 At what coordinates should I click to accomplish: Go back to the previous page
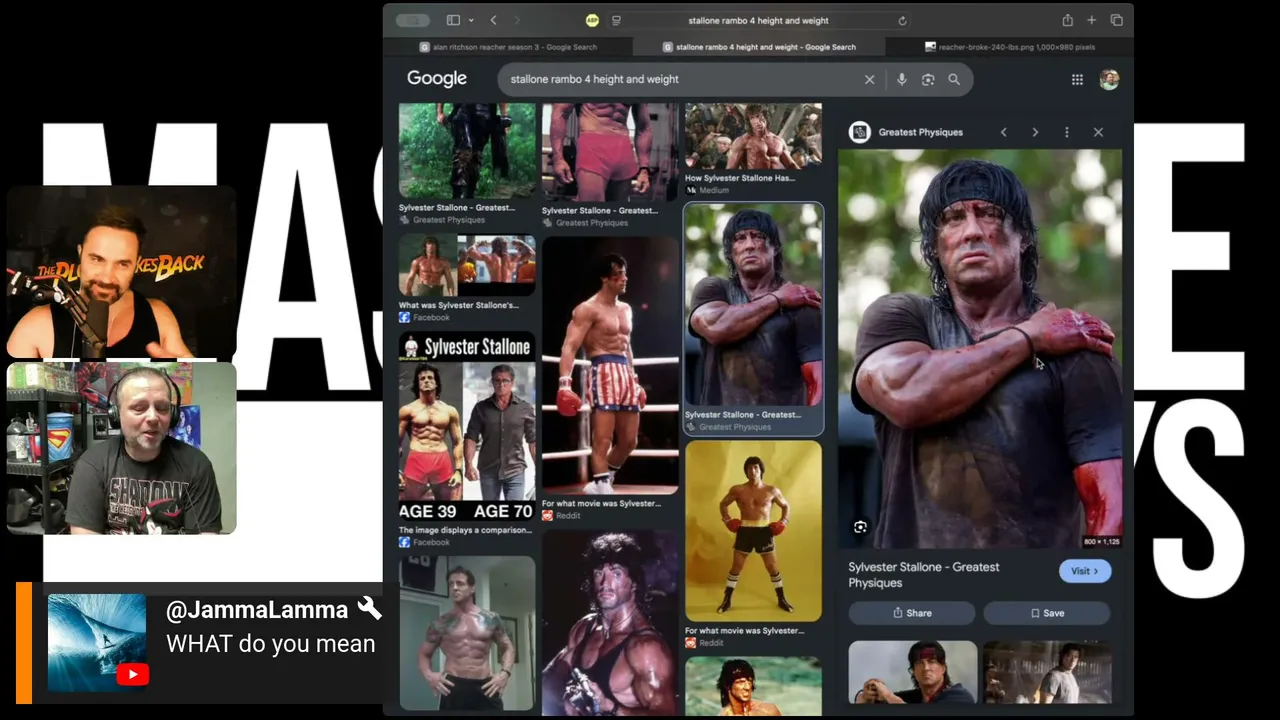pos(493,20)
